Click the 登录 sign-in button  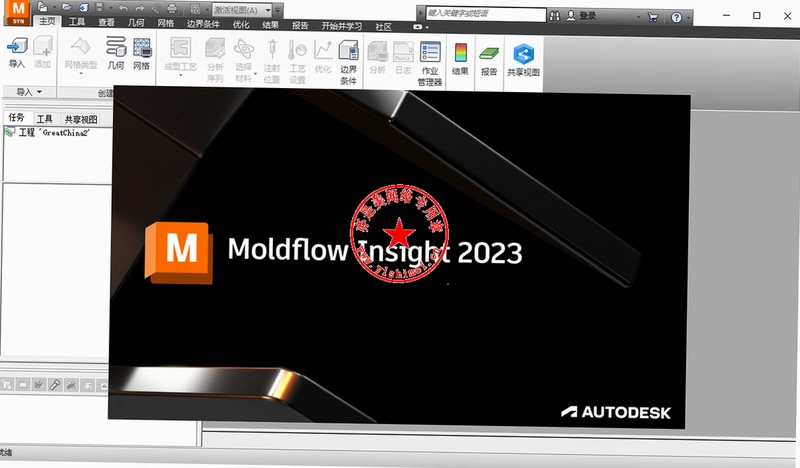(x=582, y=16)
